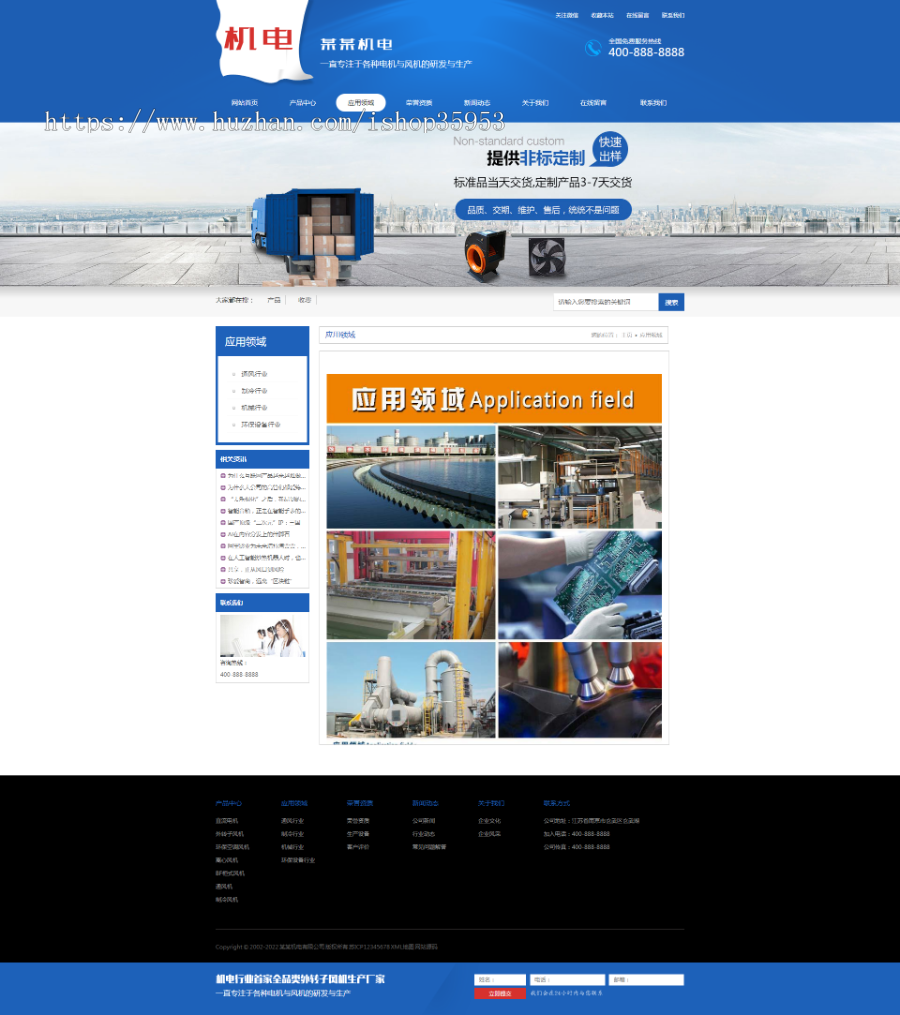
Task: Click the water treatment plant image
Action: 411,477
